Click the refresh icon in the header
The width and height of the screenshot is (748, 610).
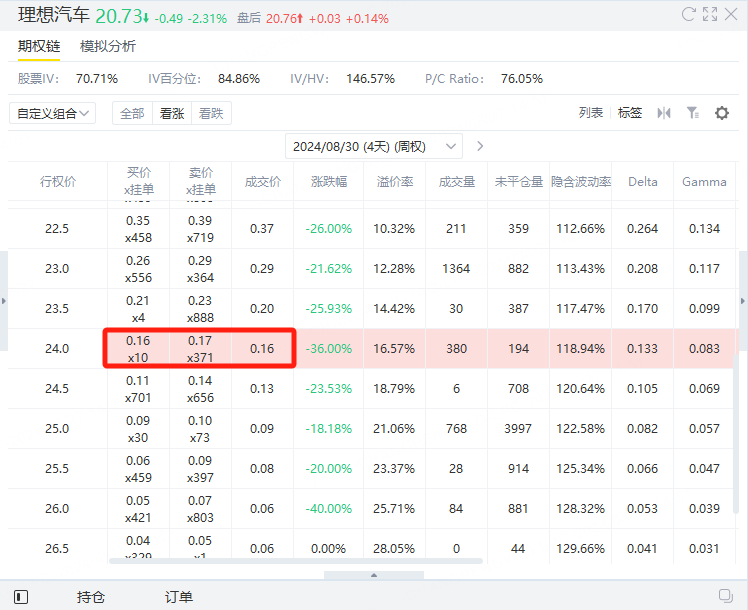(688, 14)
